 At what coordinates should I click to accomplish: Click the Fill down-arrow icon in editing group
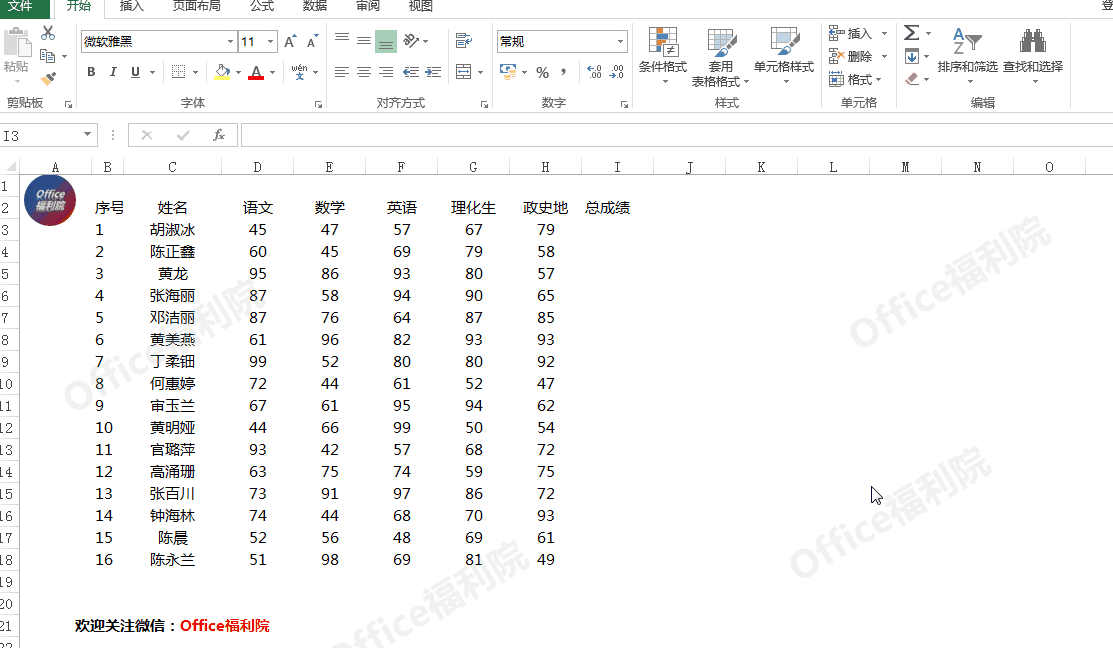pos(911,56)
